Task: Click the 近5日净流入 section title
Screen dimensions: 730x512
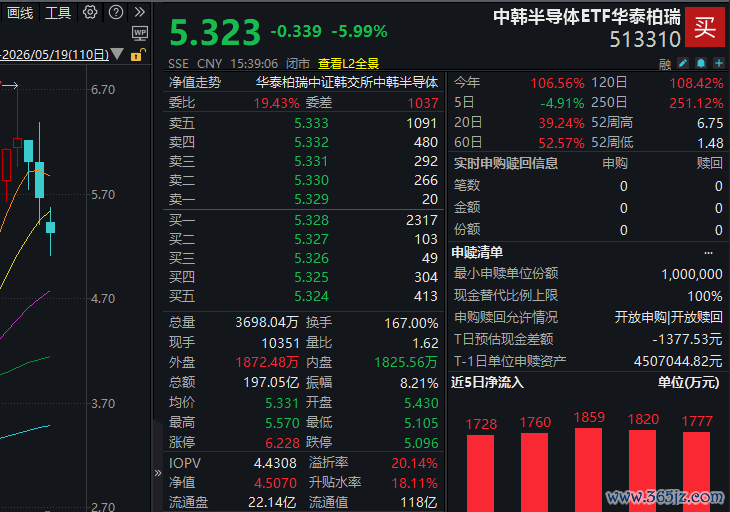Action: tap(487, 383)
